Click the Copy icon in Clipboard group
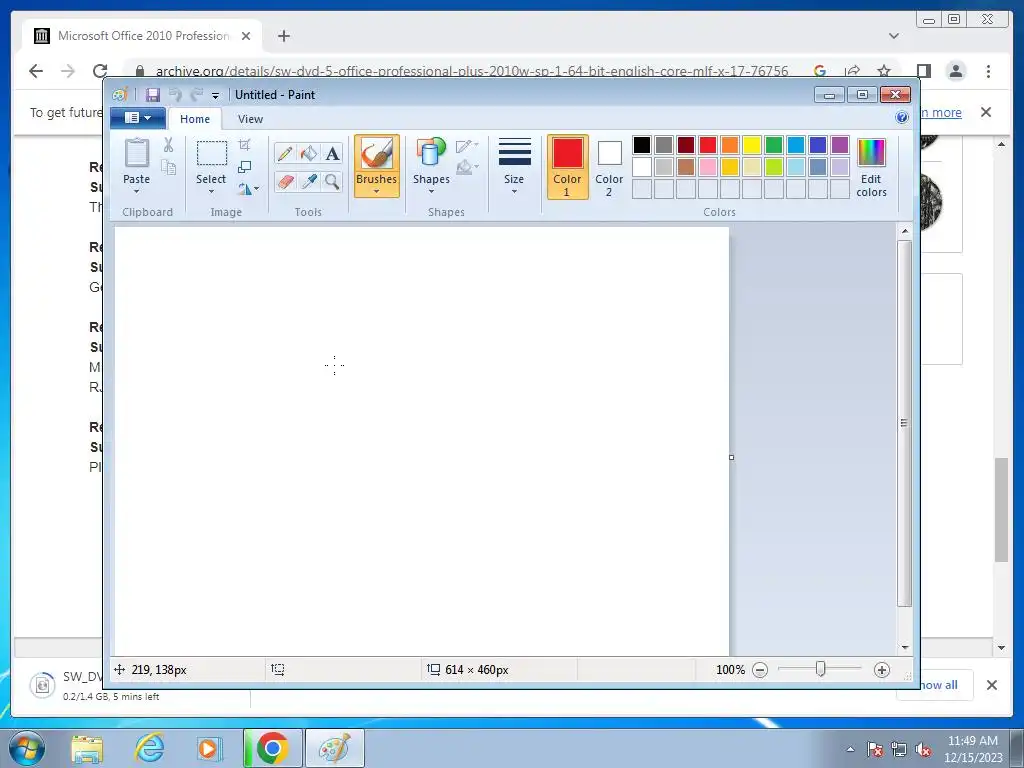Screen dimensions: 1024x768 (168, 167)
